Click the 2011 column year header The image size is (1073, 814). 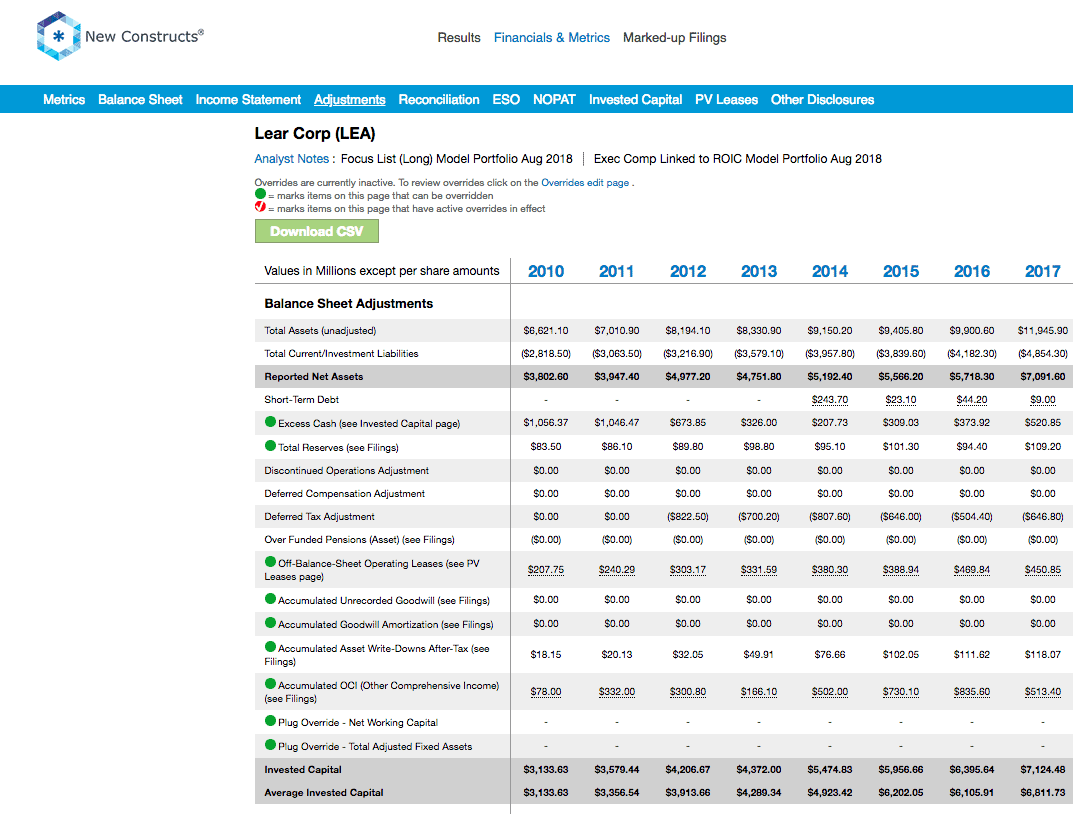617,272
